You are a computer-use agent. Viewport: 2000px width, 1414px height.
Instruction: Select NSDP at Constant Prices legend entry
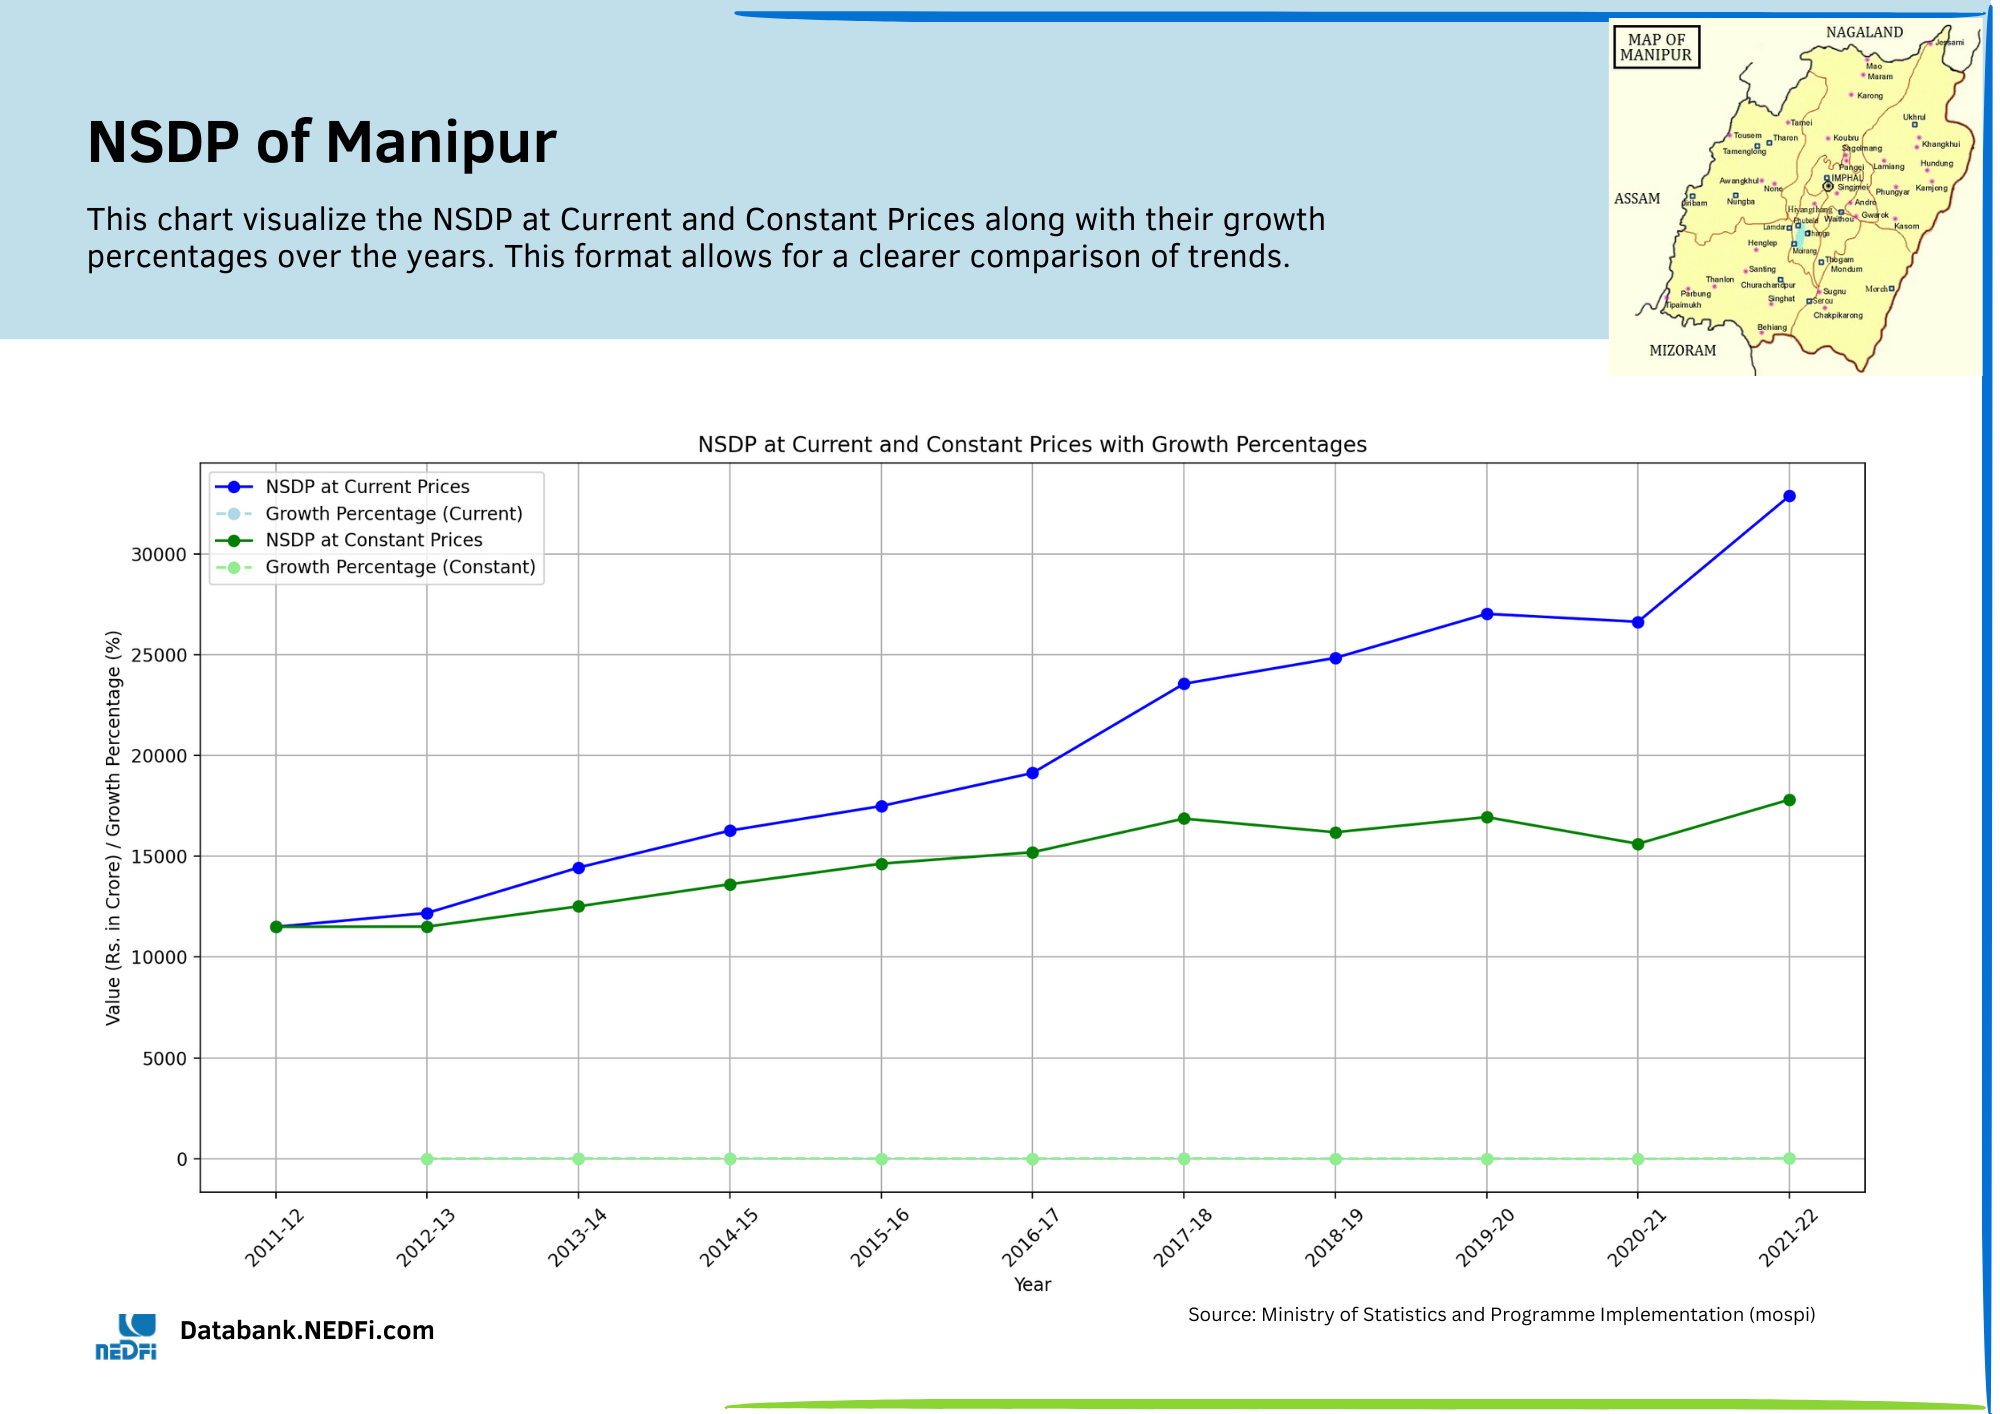pyautogui.click(x=373, y=540)
